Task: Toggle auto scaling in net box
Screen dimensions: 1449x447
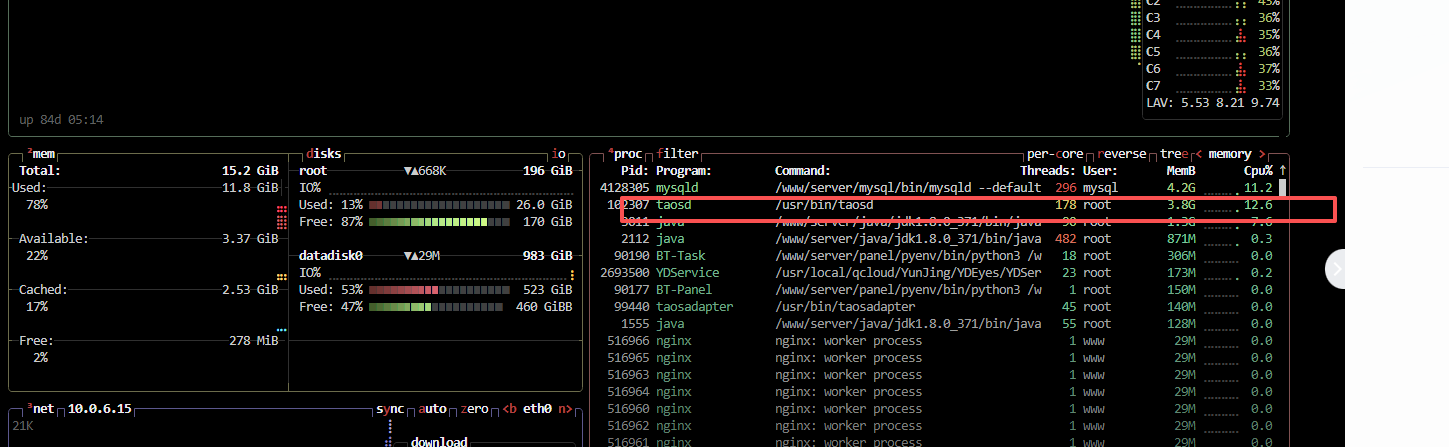Action: (432, 409)
